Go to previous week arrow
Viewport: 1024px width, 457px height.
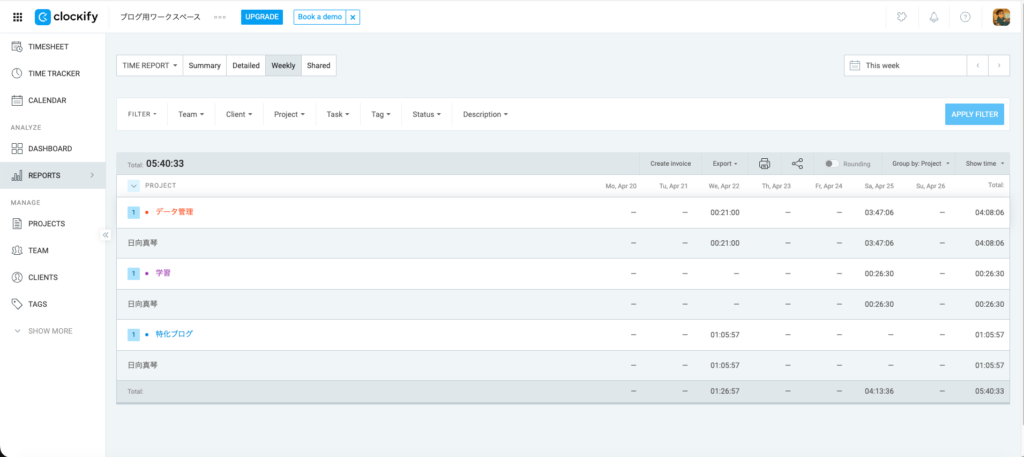[x=977, y=65]
